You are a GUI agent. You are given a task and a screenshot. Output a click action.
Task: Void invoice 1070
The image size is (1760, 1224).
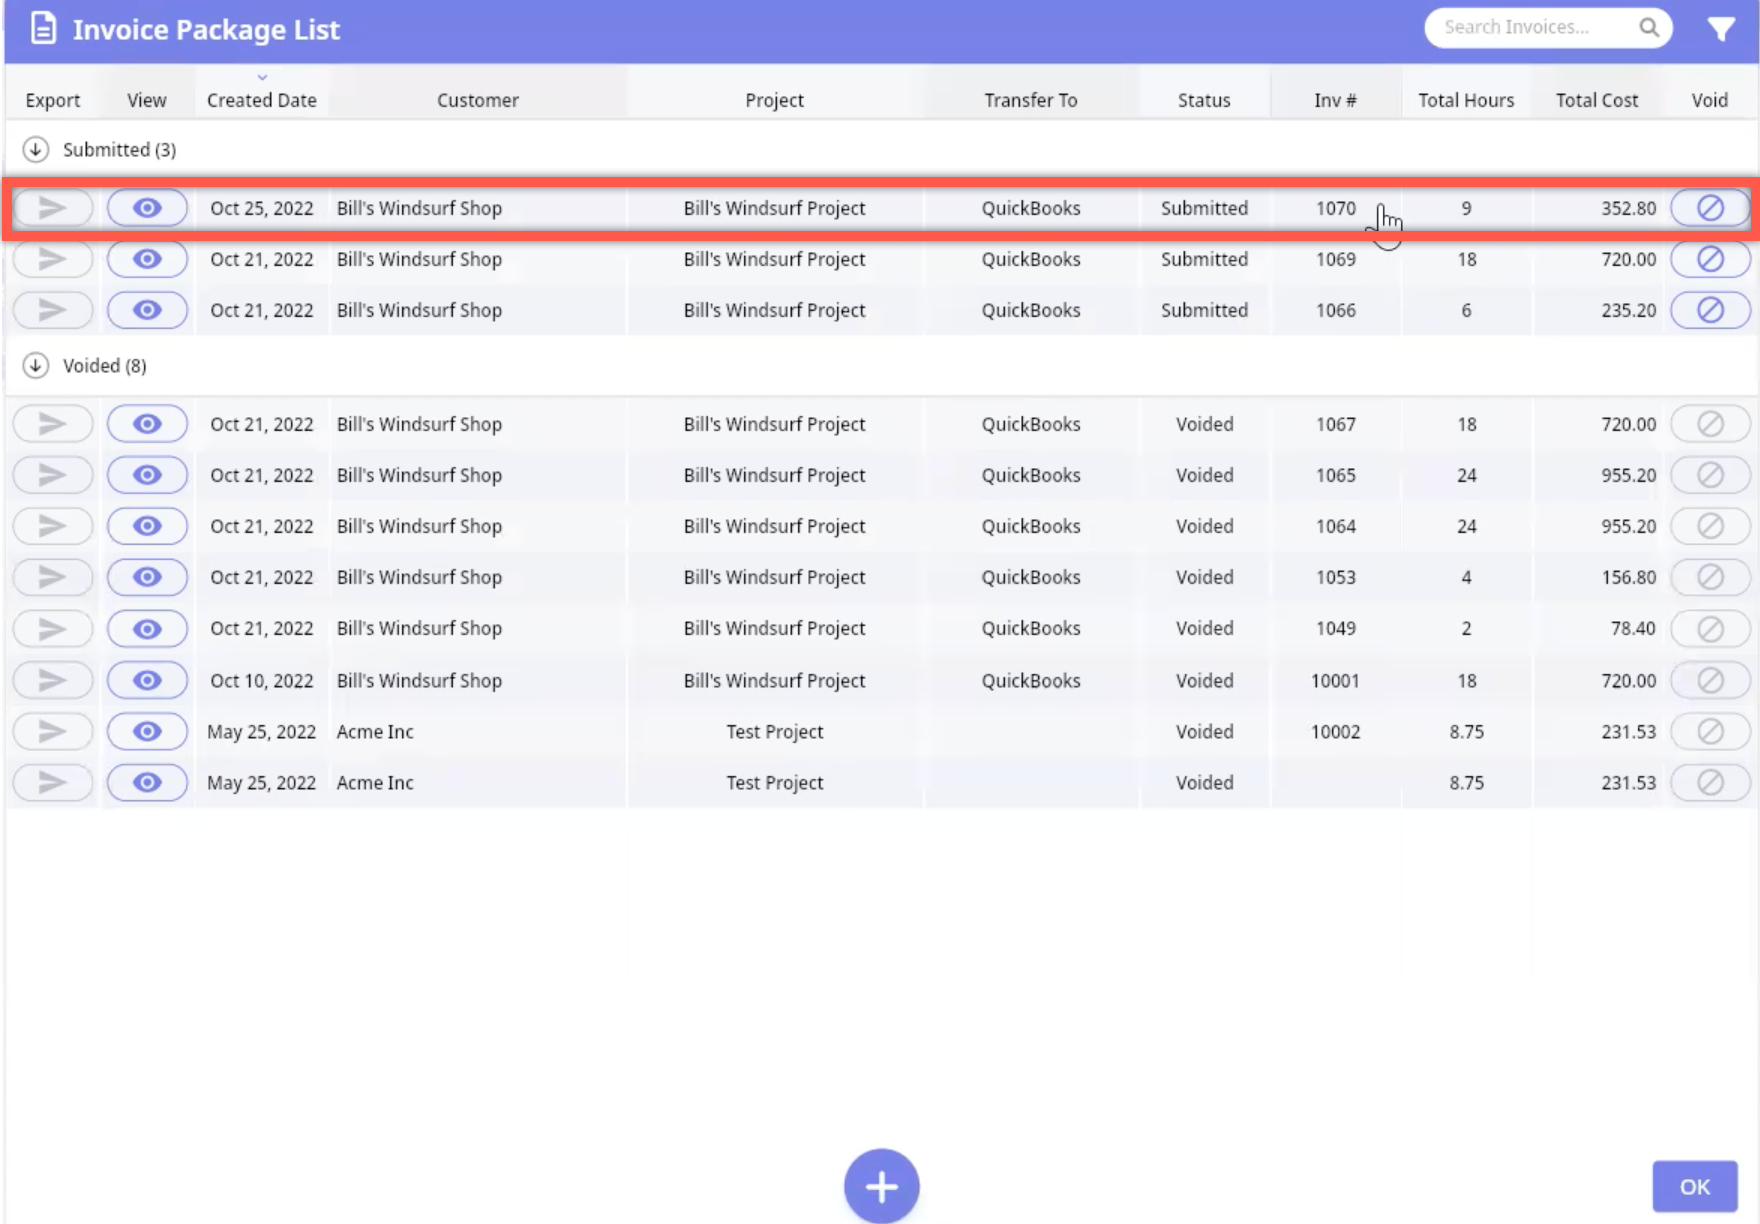click(1710, 208)
